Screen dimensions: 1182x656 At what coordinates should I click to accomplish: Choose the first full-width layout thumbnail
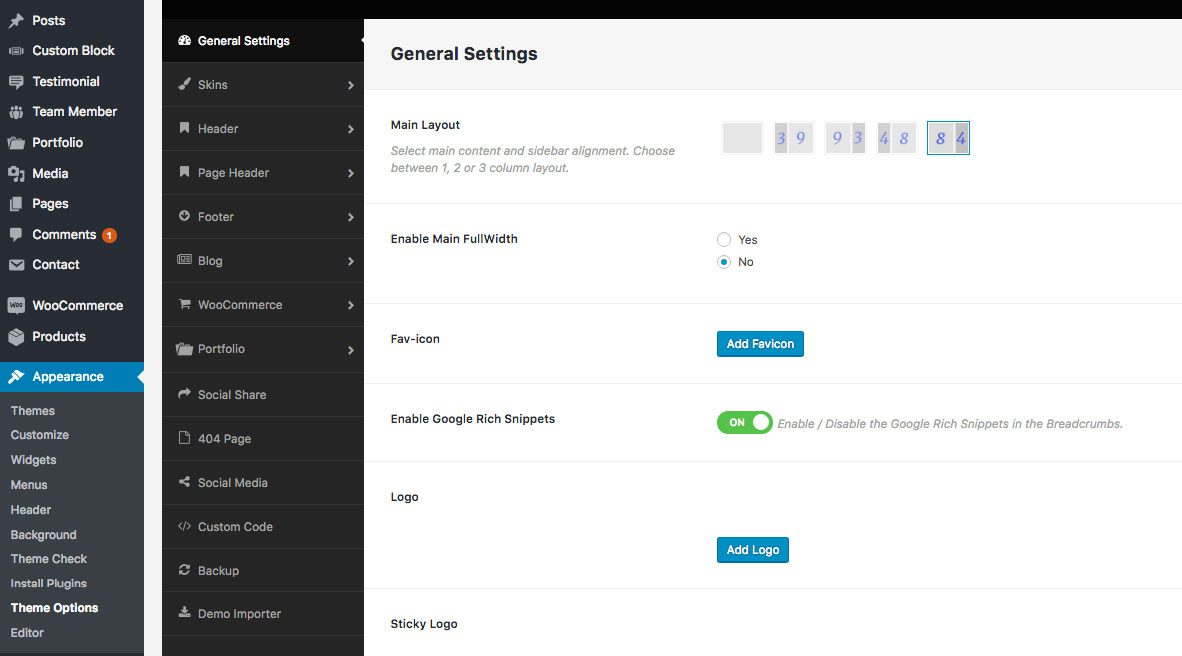tap(742, 138)
